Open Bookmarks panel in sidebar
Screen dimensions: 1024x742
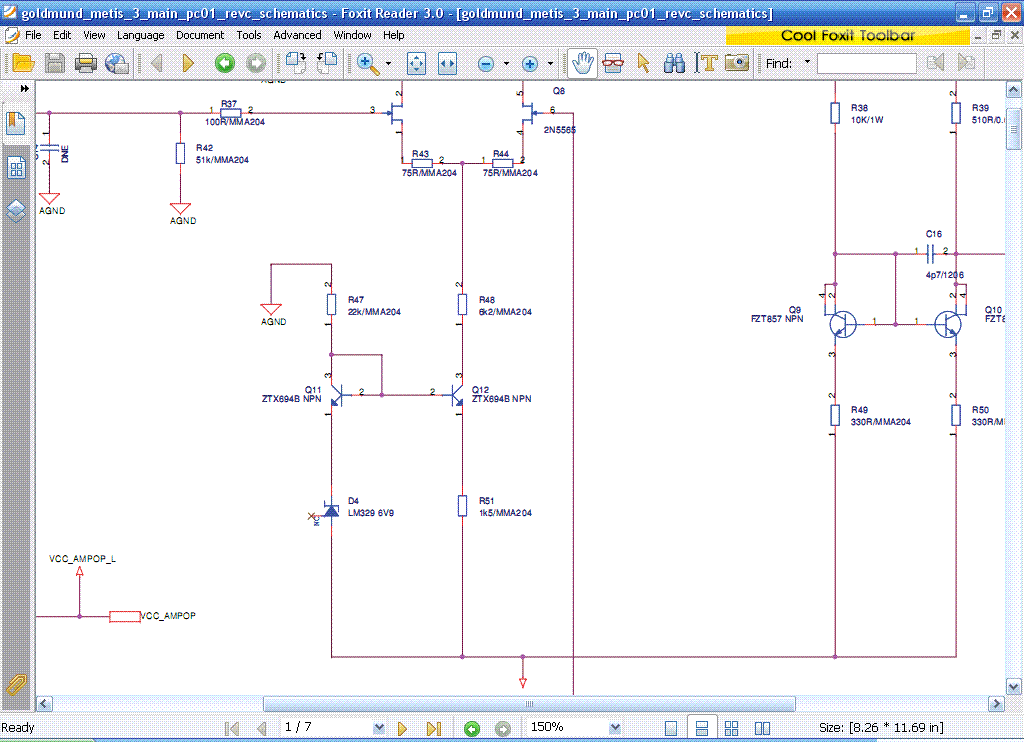coord(16,123)
